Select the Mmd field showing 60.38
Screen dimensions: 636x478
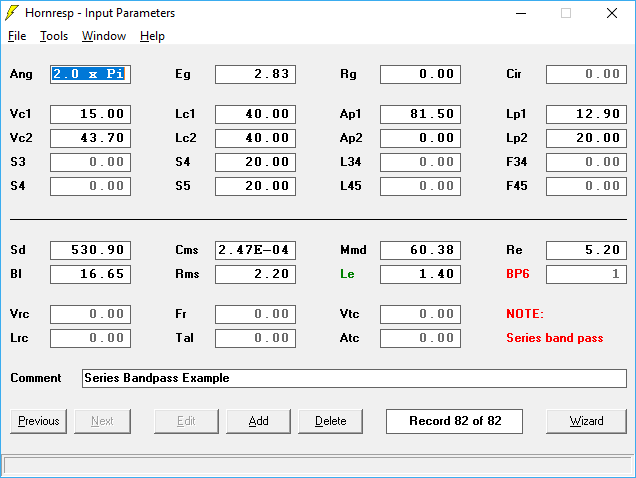[x=421, y=250]
